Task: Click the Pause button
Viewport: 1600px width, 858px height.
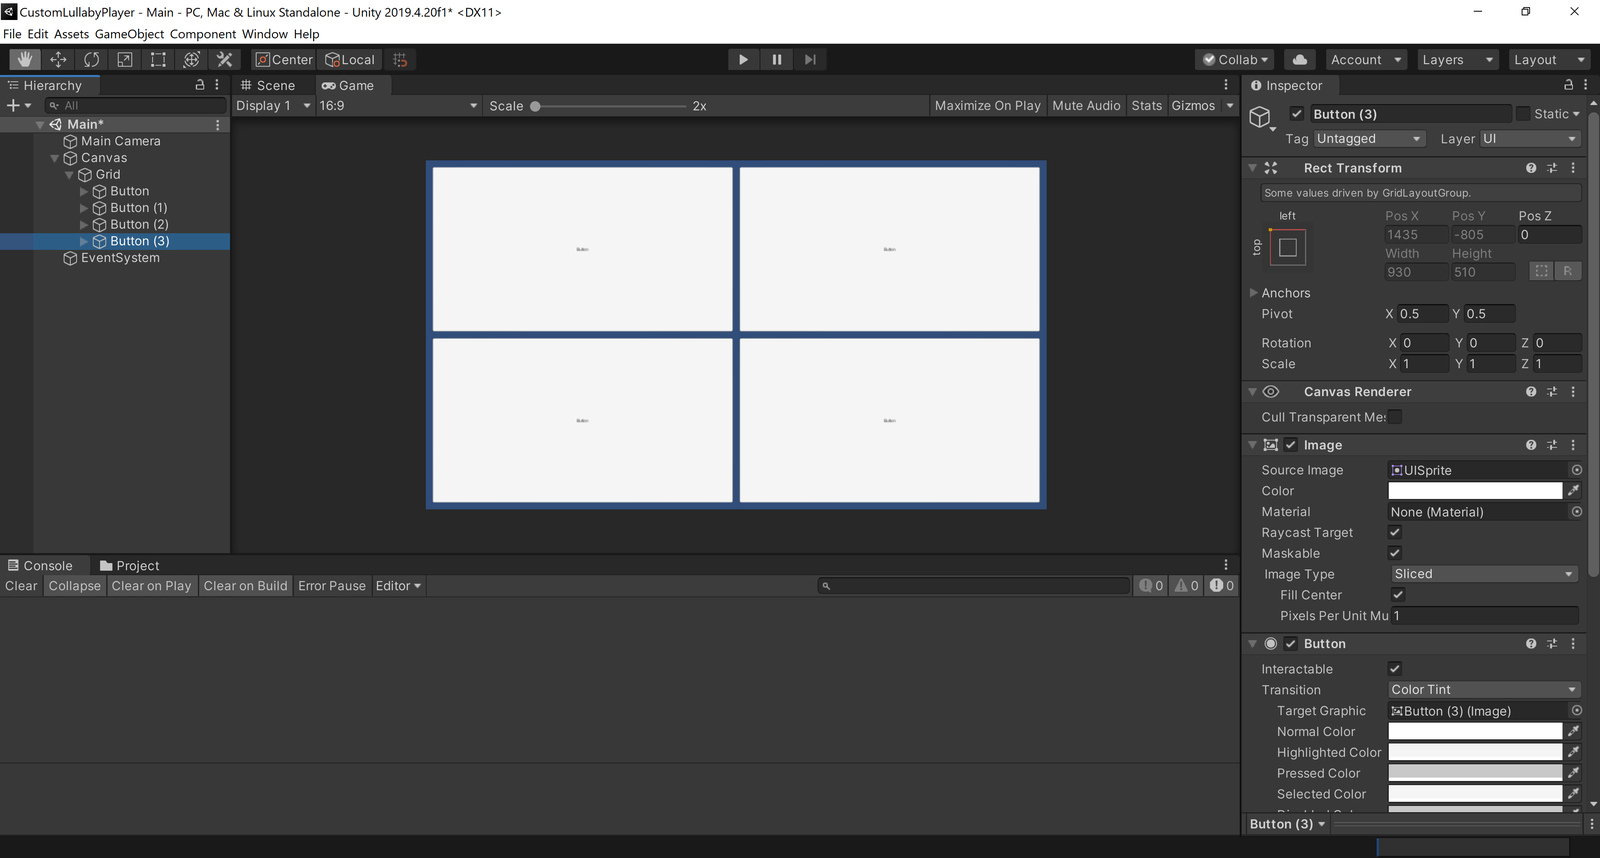Action: coord(777,60)
